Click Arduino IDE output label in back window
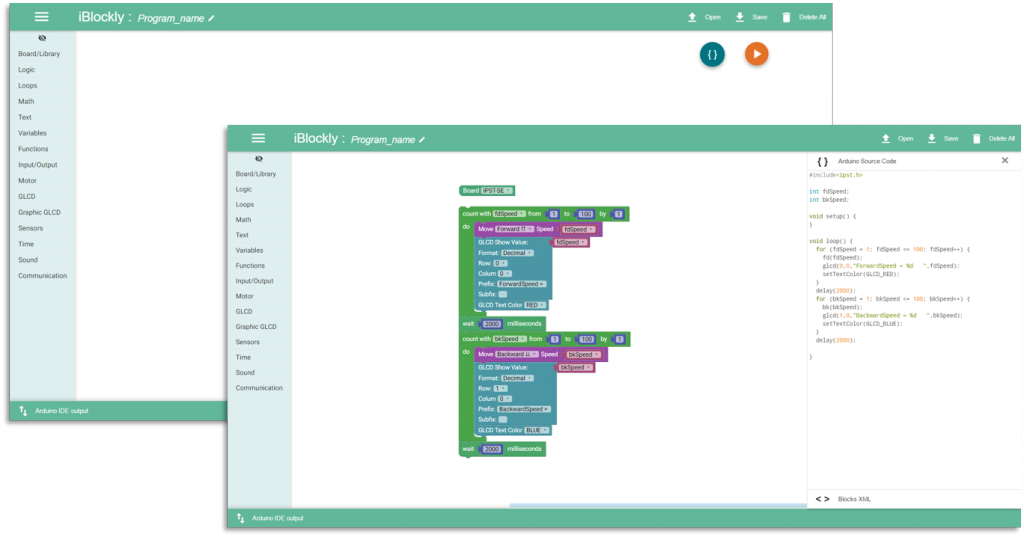 point(61,411)
